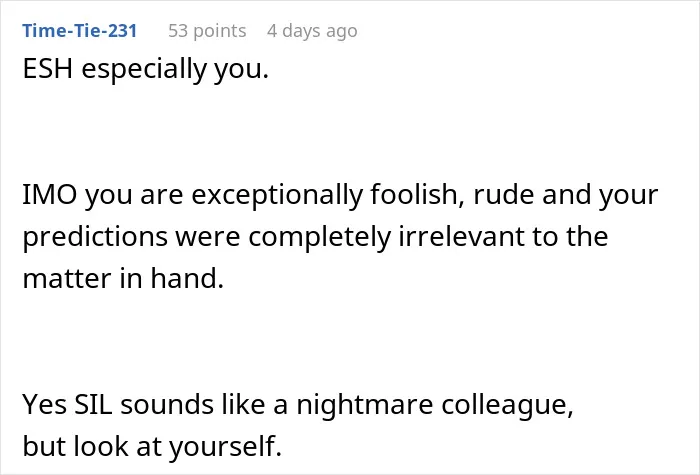This screenshot has height=475, width=700.
Task: Select the word ESH in comment
Action: pos(47,69)
